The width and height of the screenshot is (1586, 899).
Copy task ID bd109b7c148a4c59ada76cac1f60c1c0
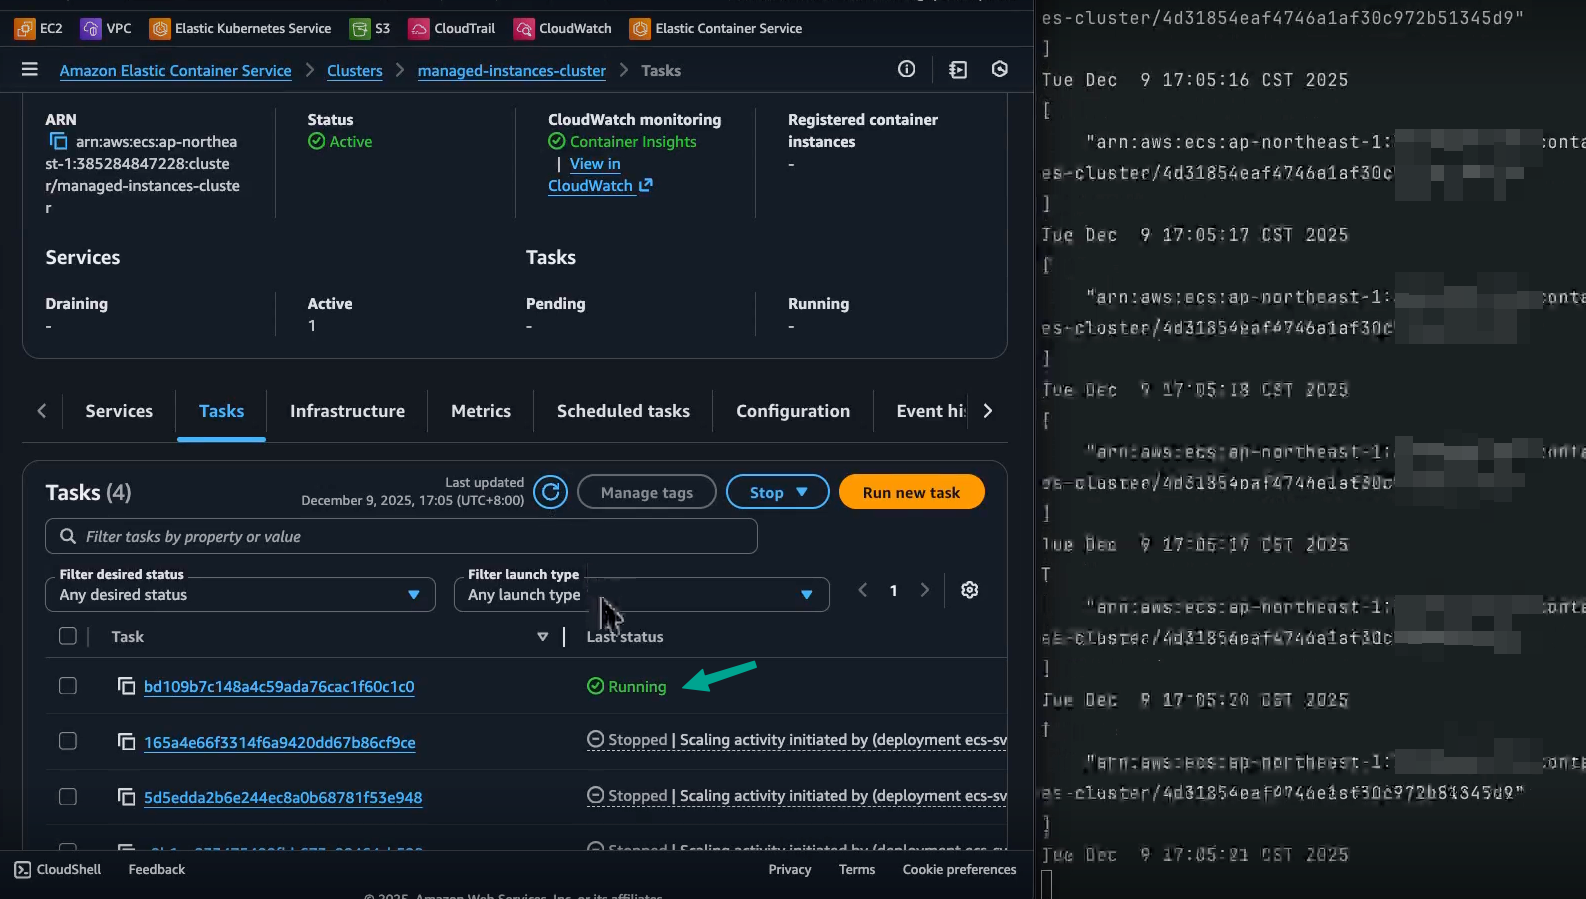tap(126, 686)
